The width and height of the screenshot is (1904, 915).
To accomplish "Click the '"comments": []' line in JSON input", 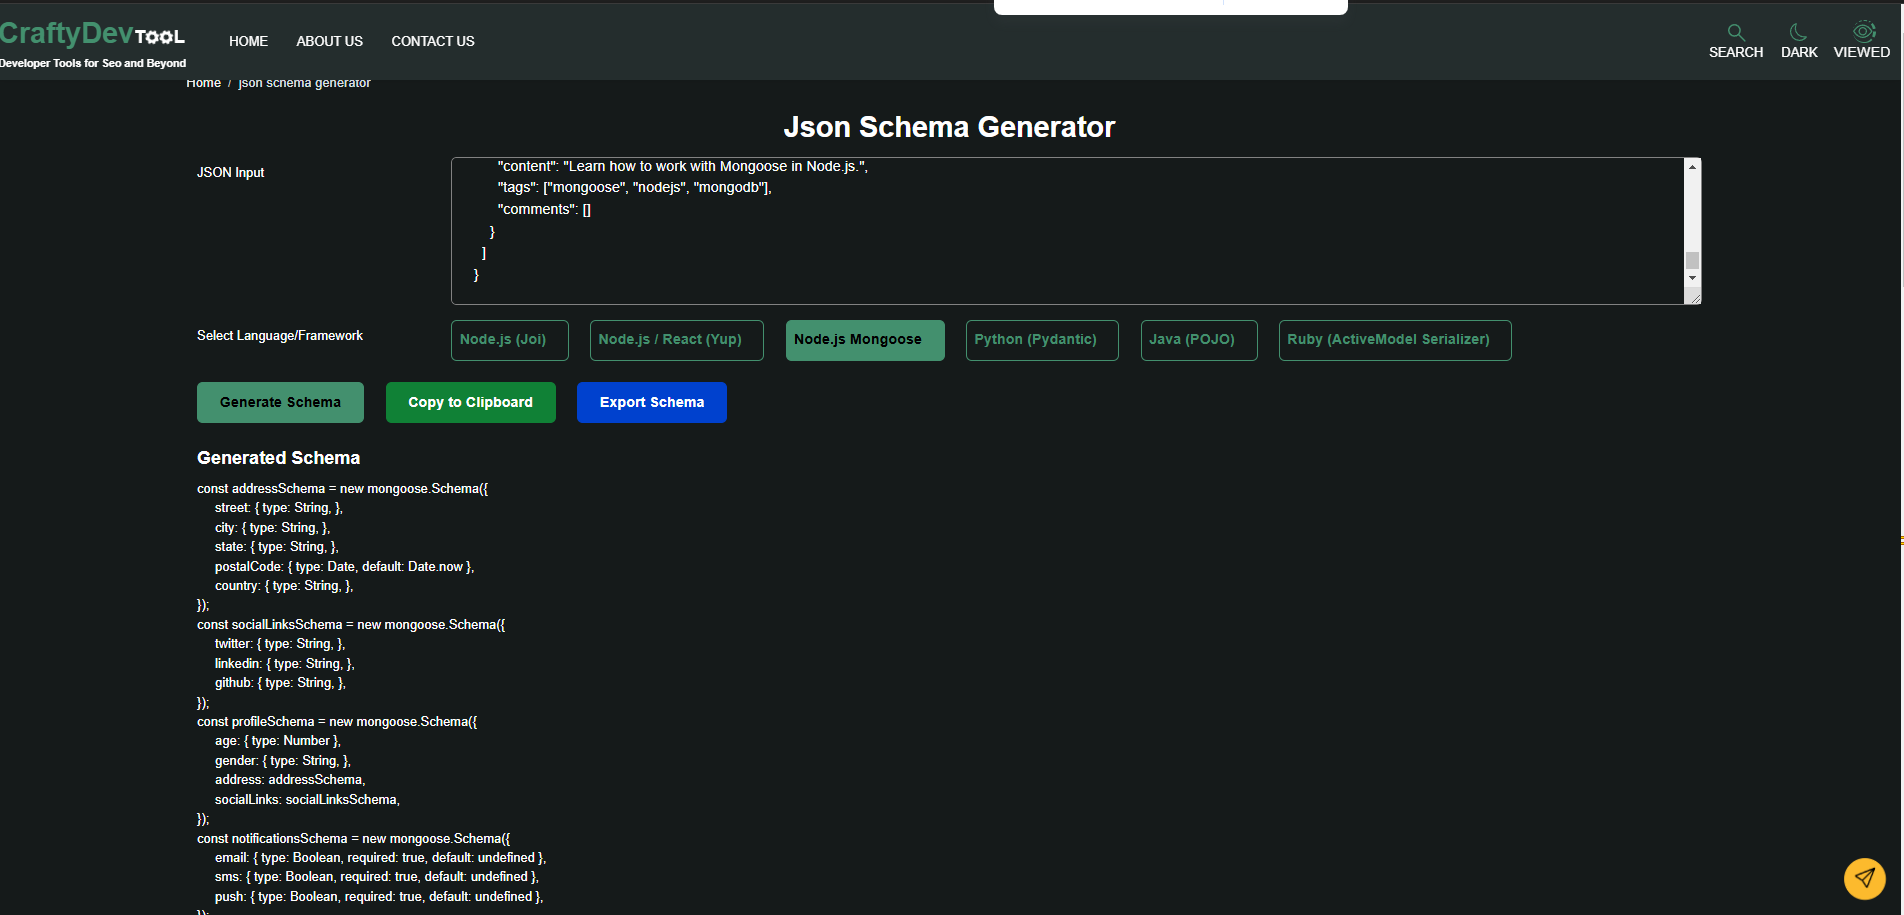I will click(544, 210).
